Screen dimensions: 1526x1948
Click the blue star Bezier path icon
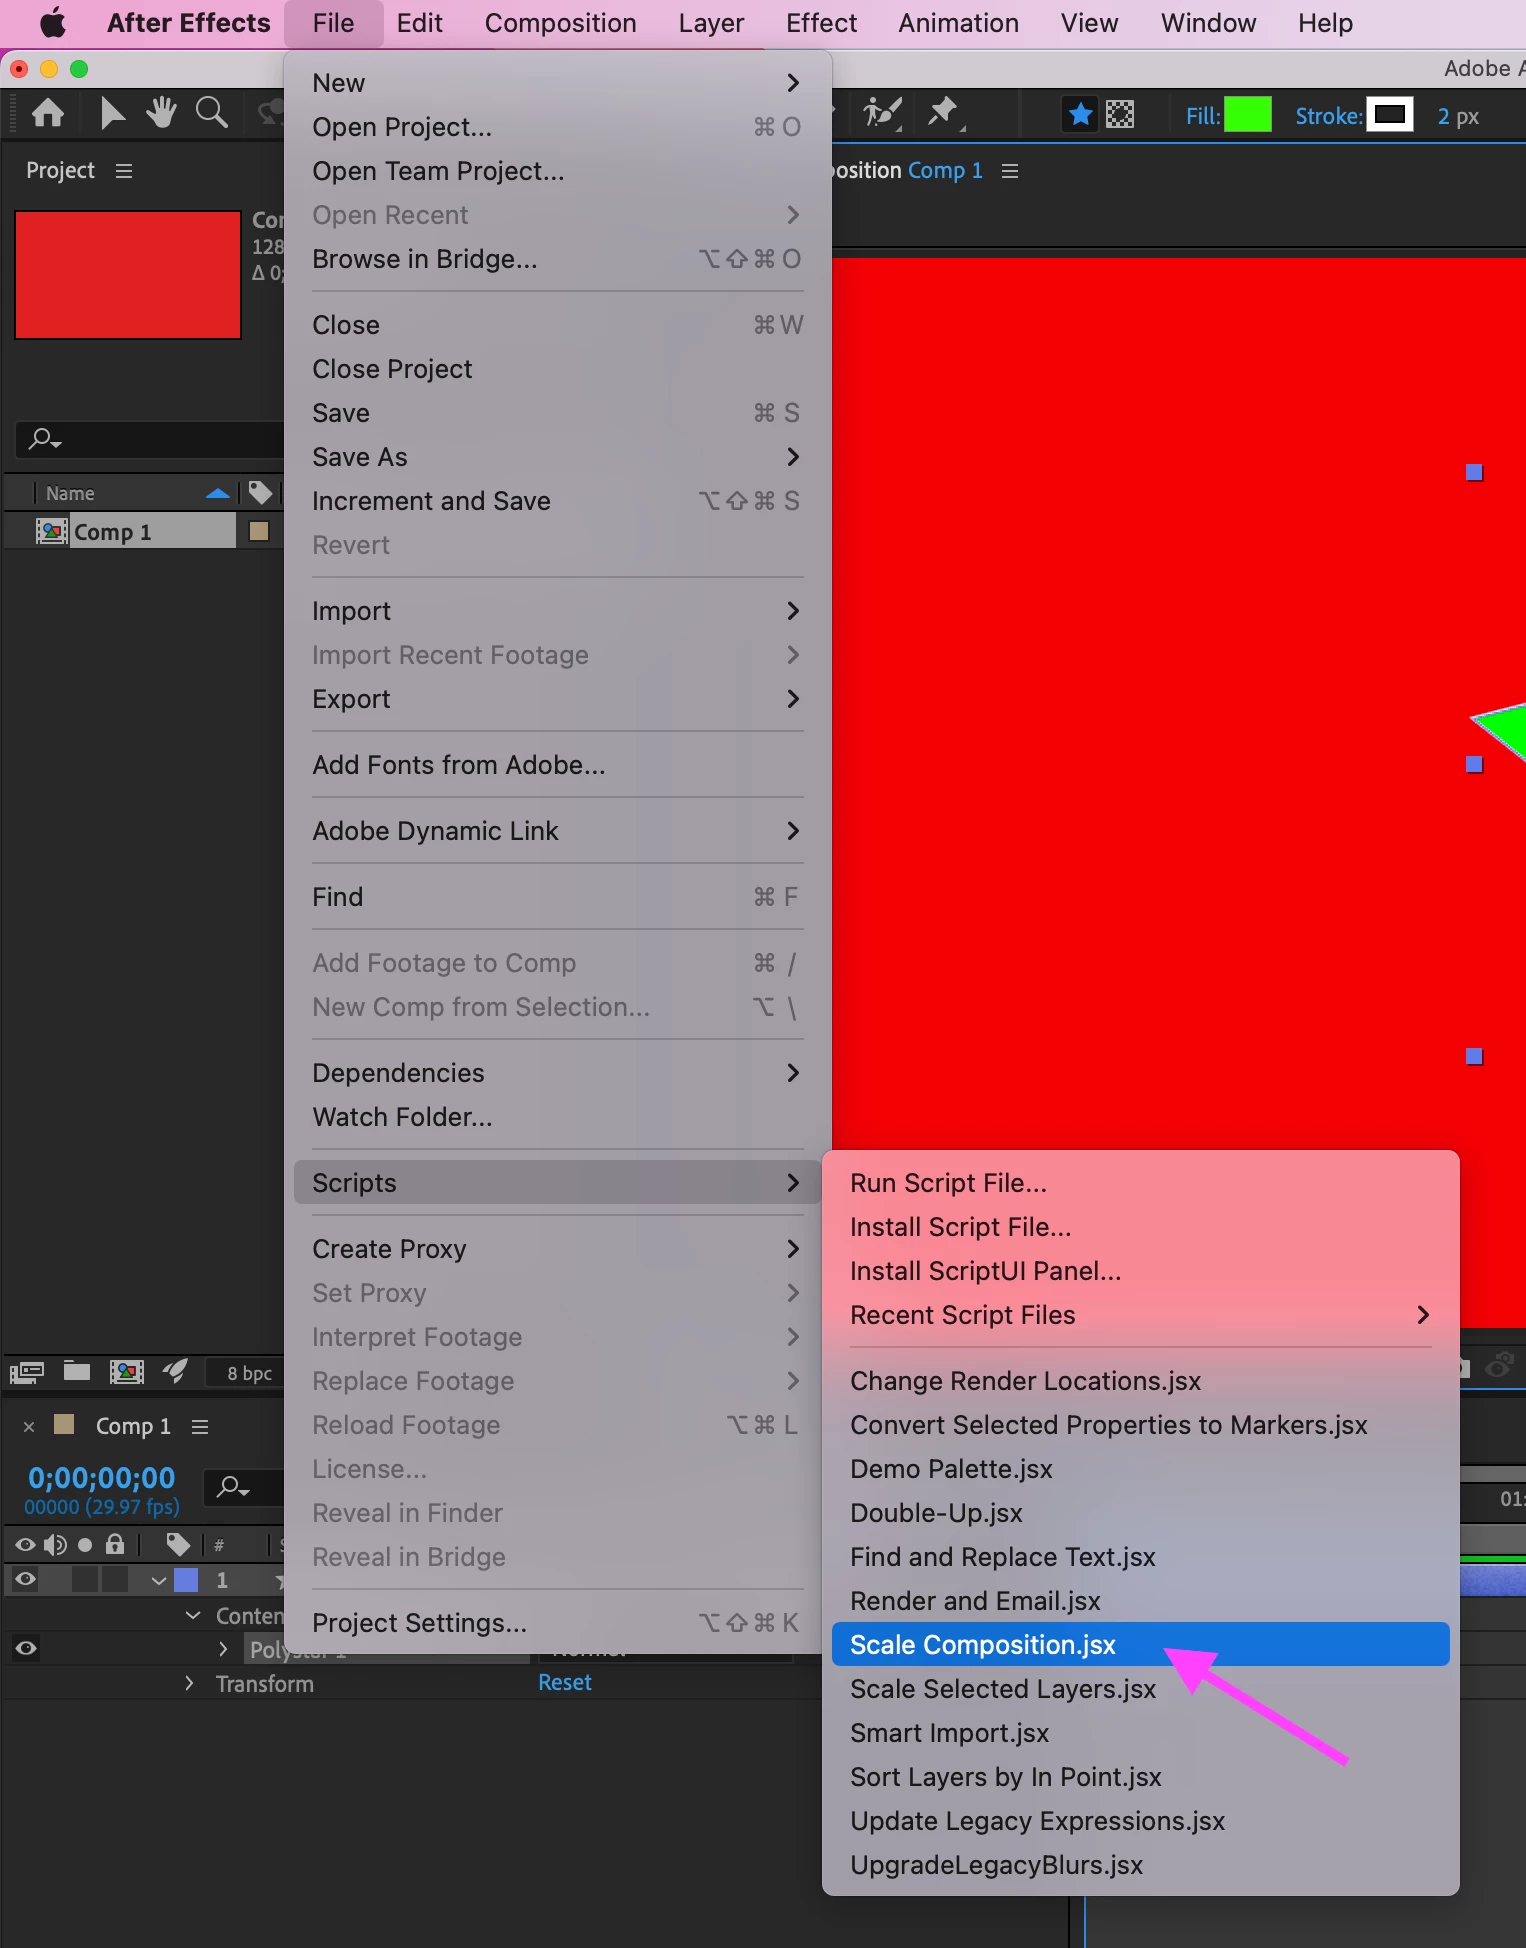pyautogui.click(x=1080, y=114)
